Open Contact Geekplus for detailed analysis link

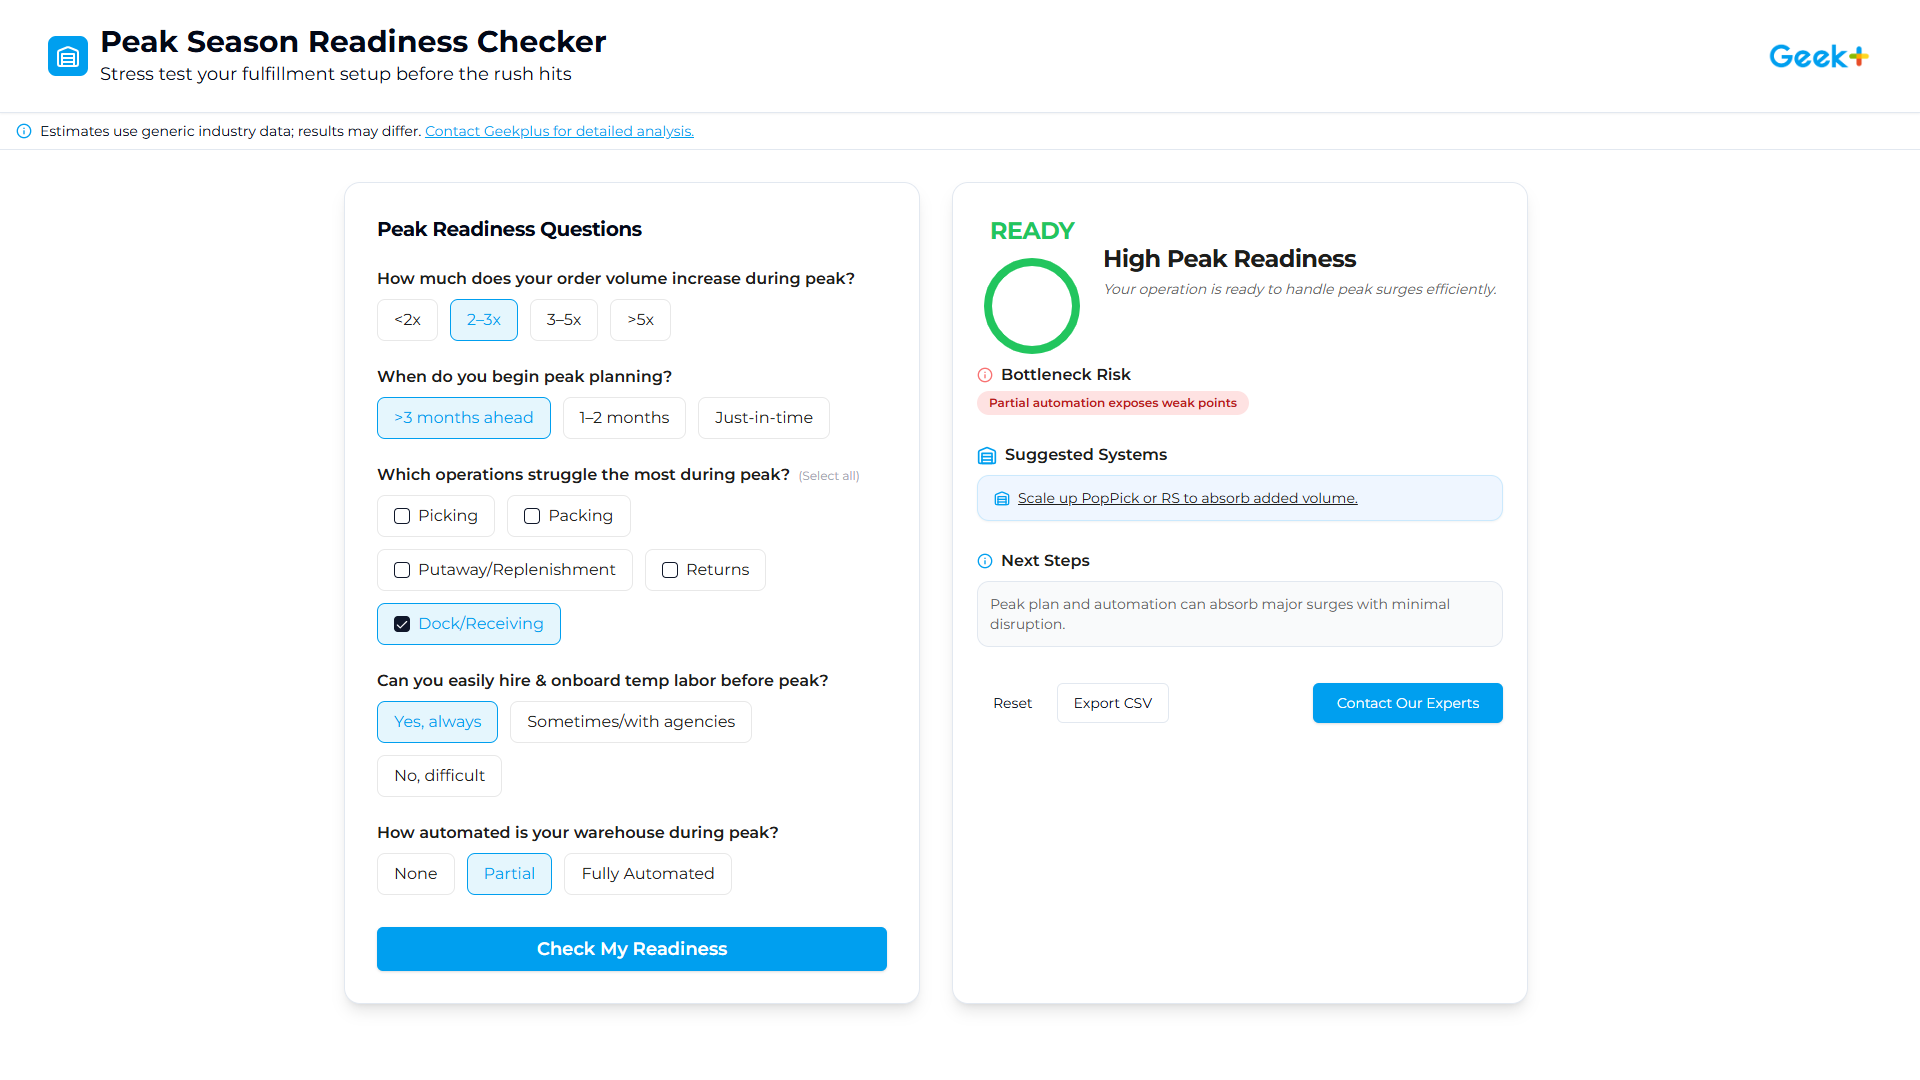[559, 131]
